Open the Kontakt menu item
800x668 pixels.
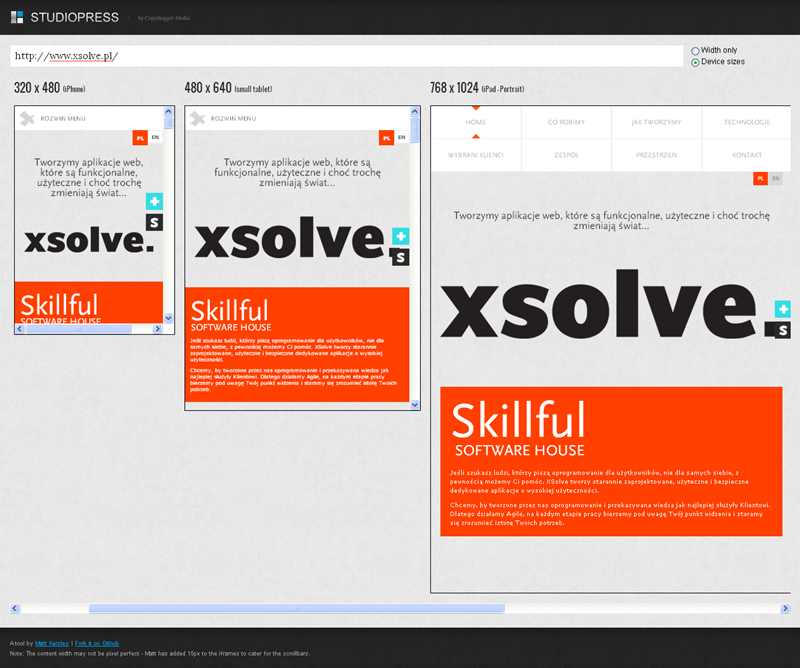pos(746,155)
